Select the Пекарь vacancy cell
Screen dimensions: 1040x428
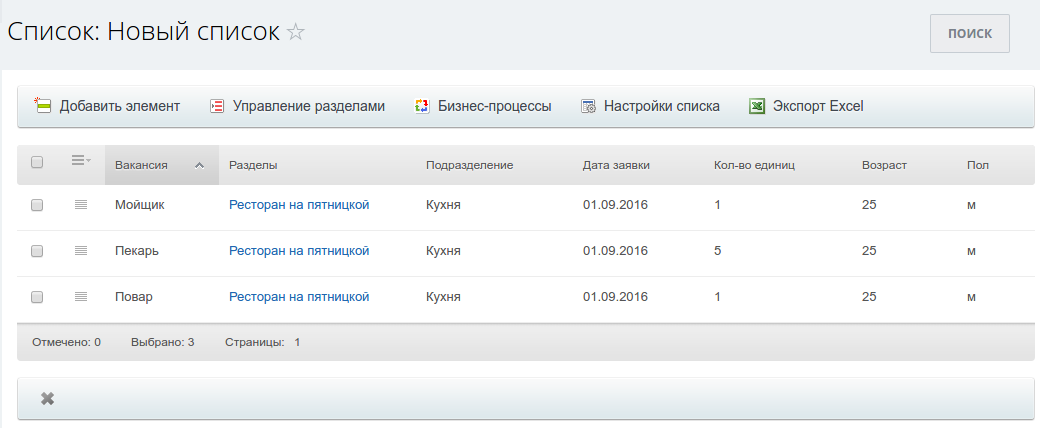[137, 251]
